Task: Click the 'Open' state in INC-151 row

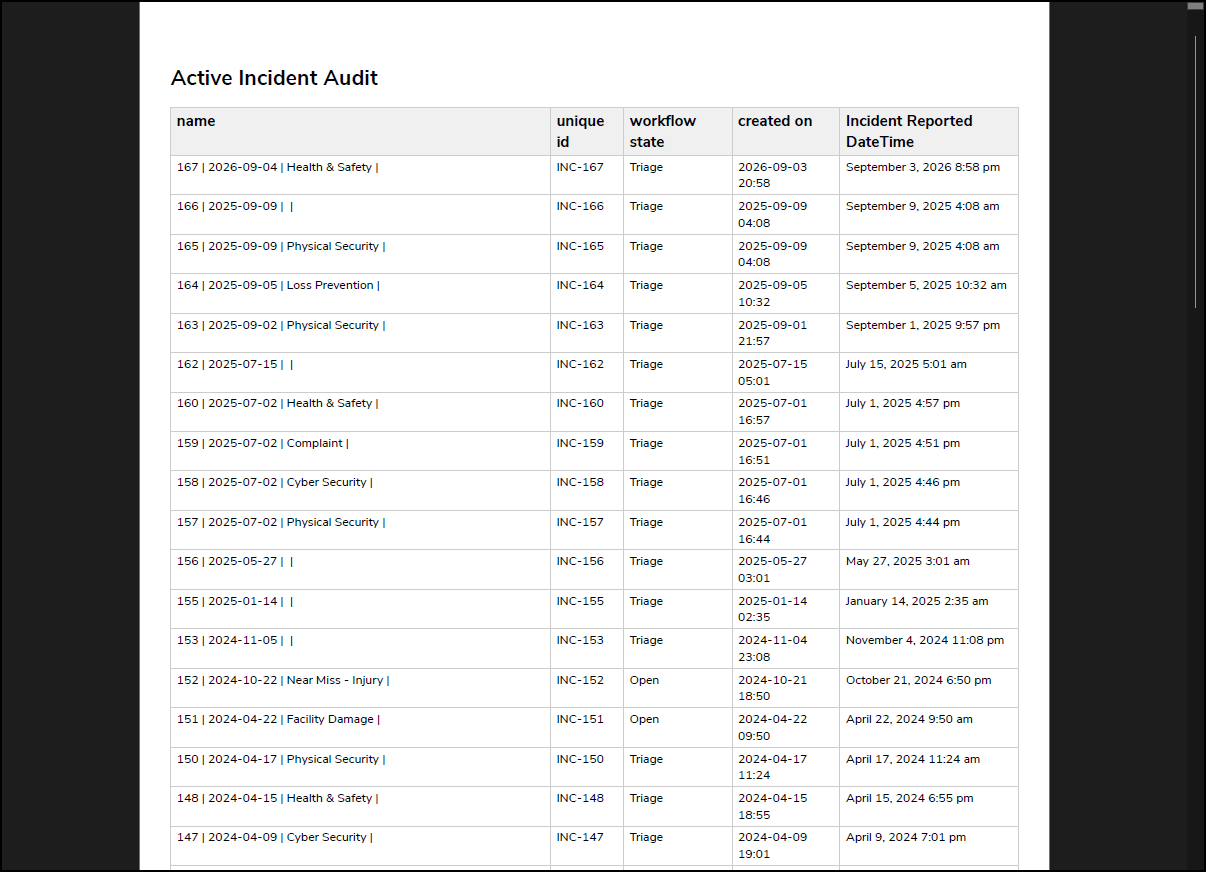Action: (x=678, y=728)
